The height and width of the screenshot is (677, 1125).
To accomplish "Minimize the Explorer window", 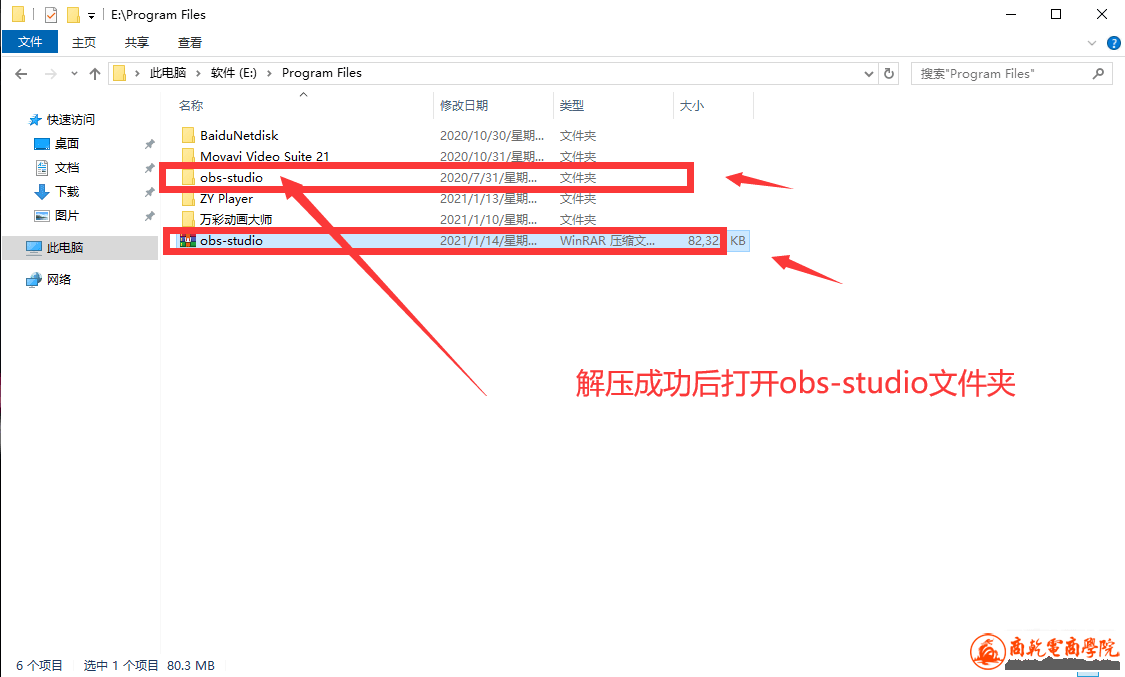I will 1011,14.
